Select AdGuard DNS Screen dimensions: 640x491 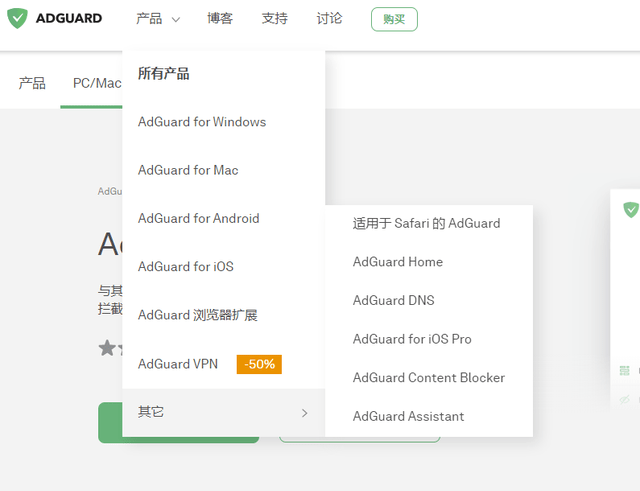[393, 300]
